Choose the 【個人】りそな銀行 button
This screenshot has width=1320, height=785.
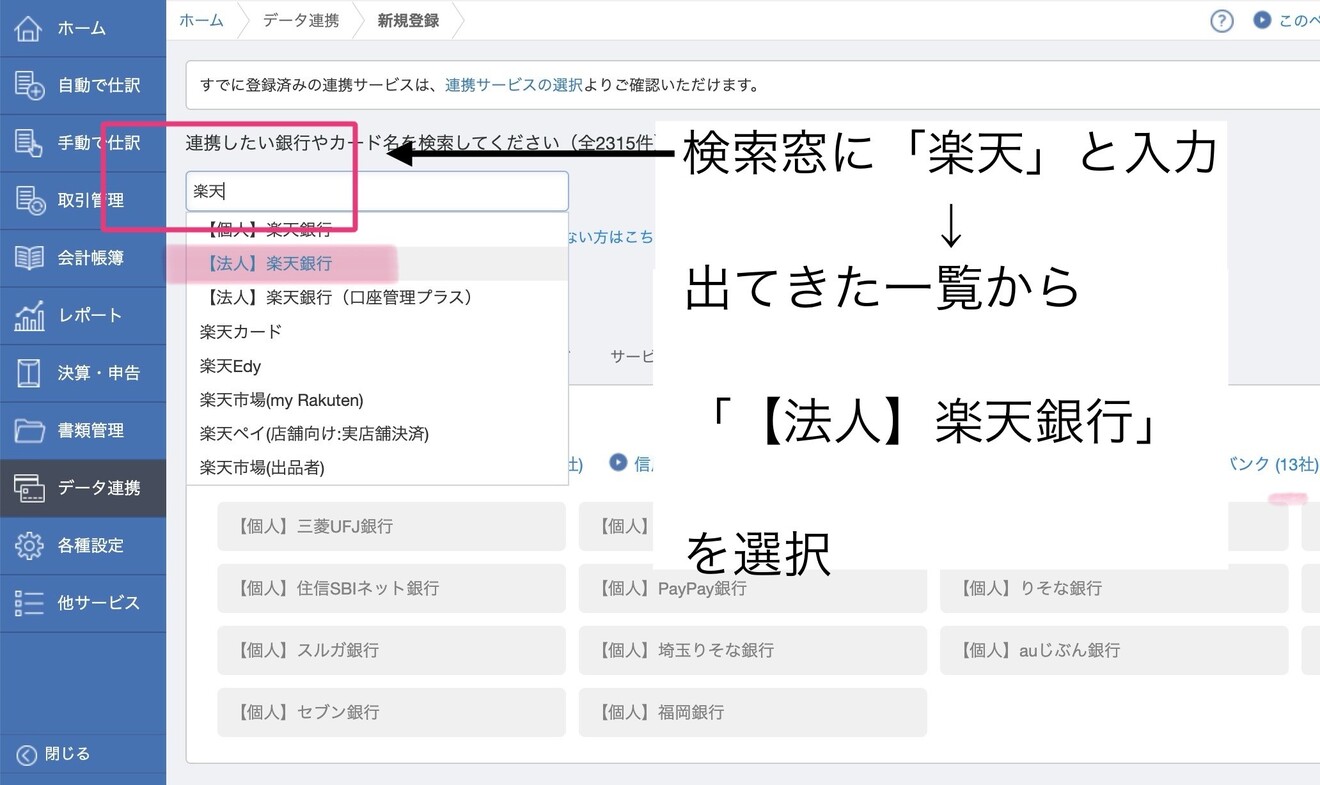coord(1114,588)
